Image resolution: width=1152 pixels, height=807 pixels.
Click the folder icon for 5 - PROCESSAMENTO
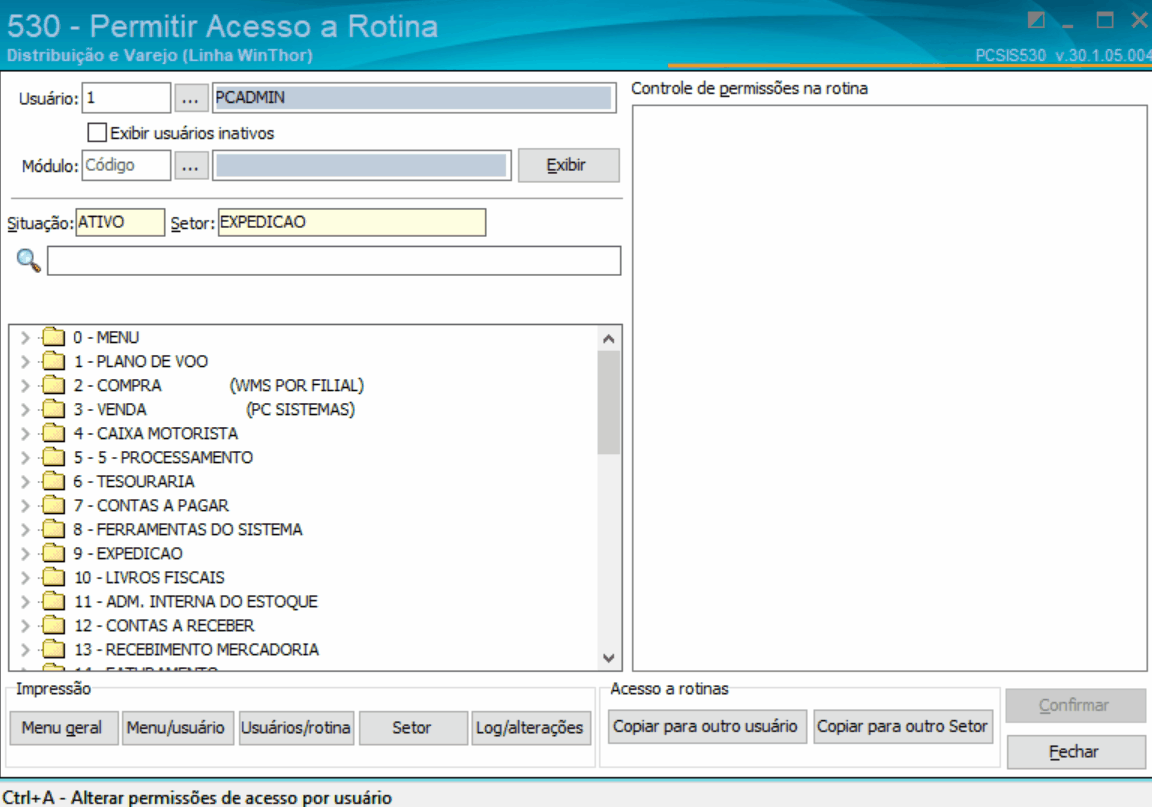coord(53,457)
